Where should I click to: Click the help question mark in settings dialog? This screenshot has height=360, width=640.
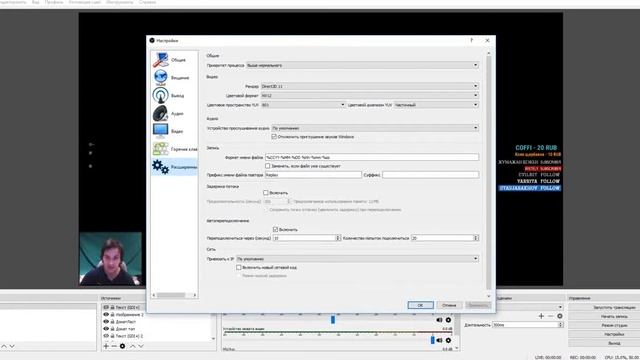point(471,40)
